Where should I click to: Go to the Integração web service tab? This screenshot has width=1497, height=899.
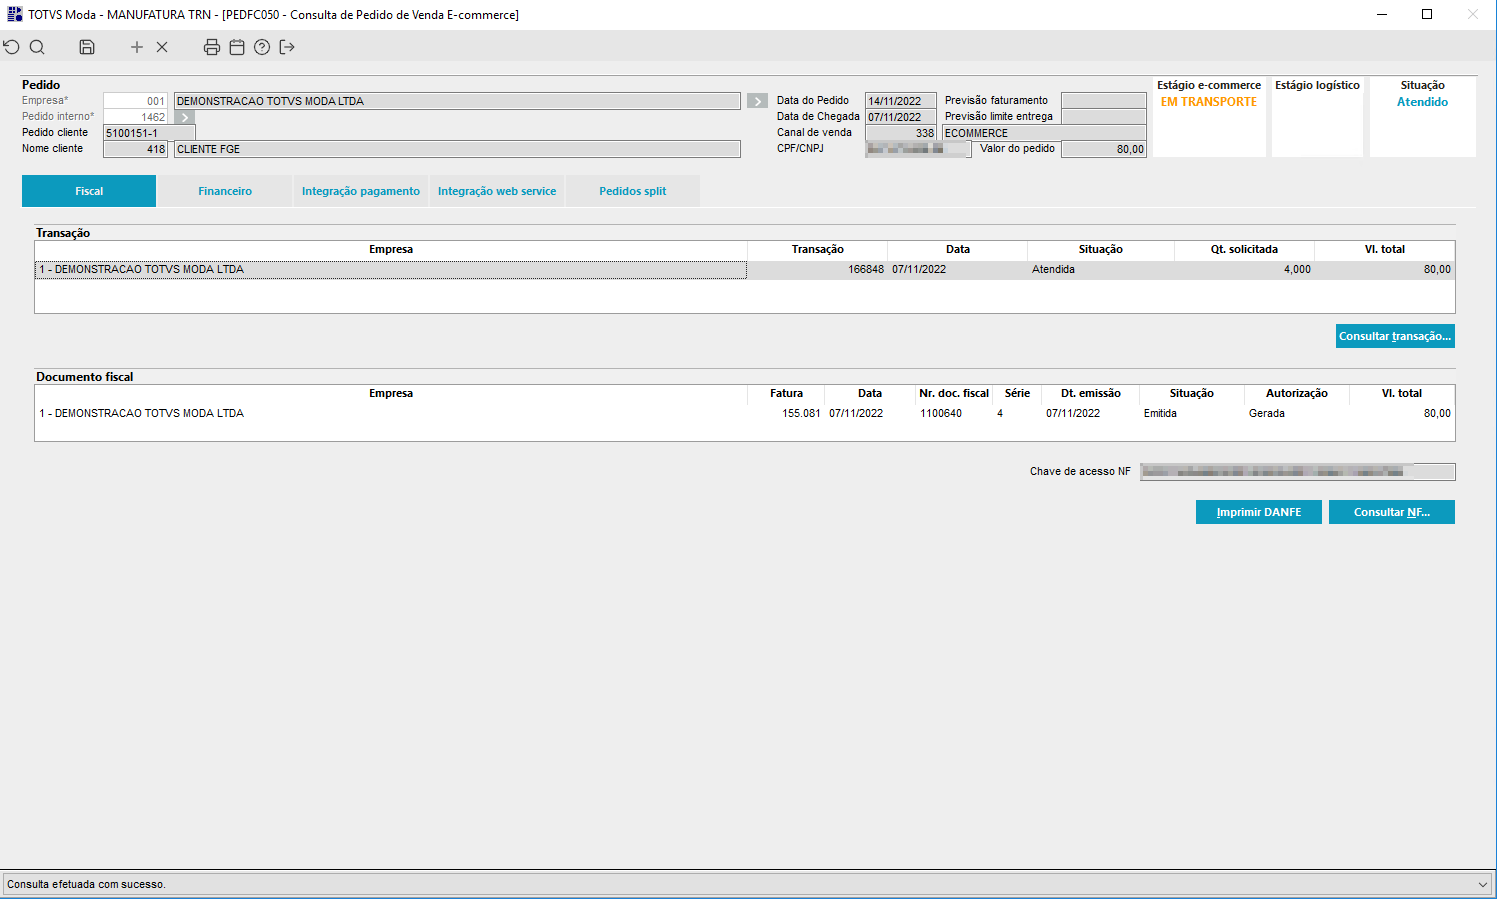tap(497, 191)
